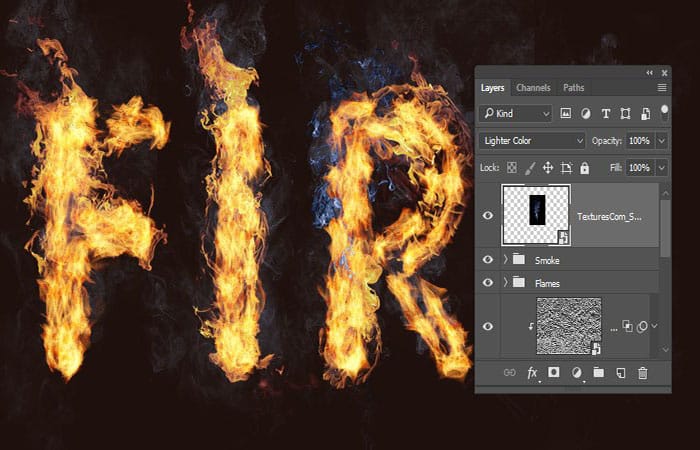Image resolution: width=700 pixels, height=450 pixels.
Task: Hide the clipped texture layer
Action: (x=488, y=326)
